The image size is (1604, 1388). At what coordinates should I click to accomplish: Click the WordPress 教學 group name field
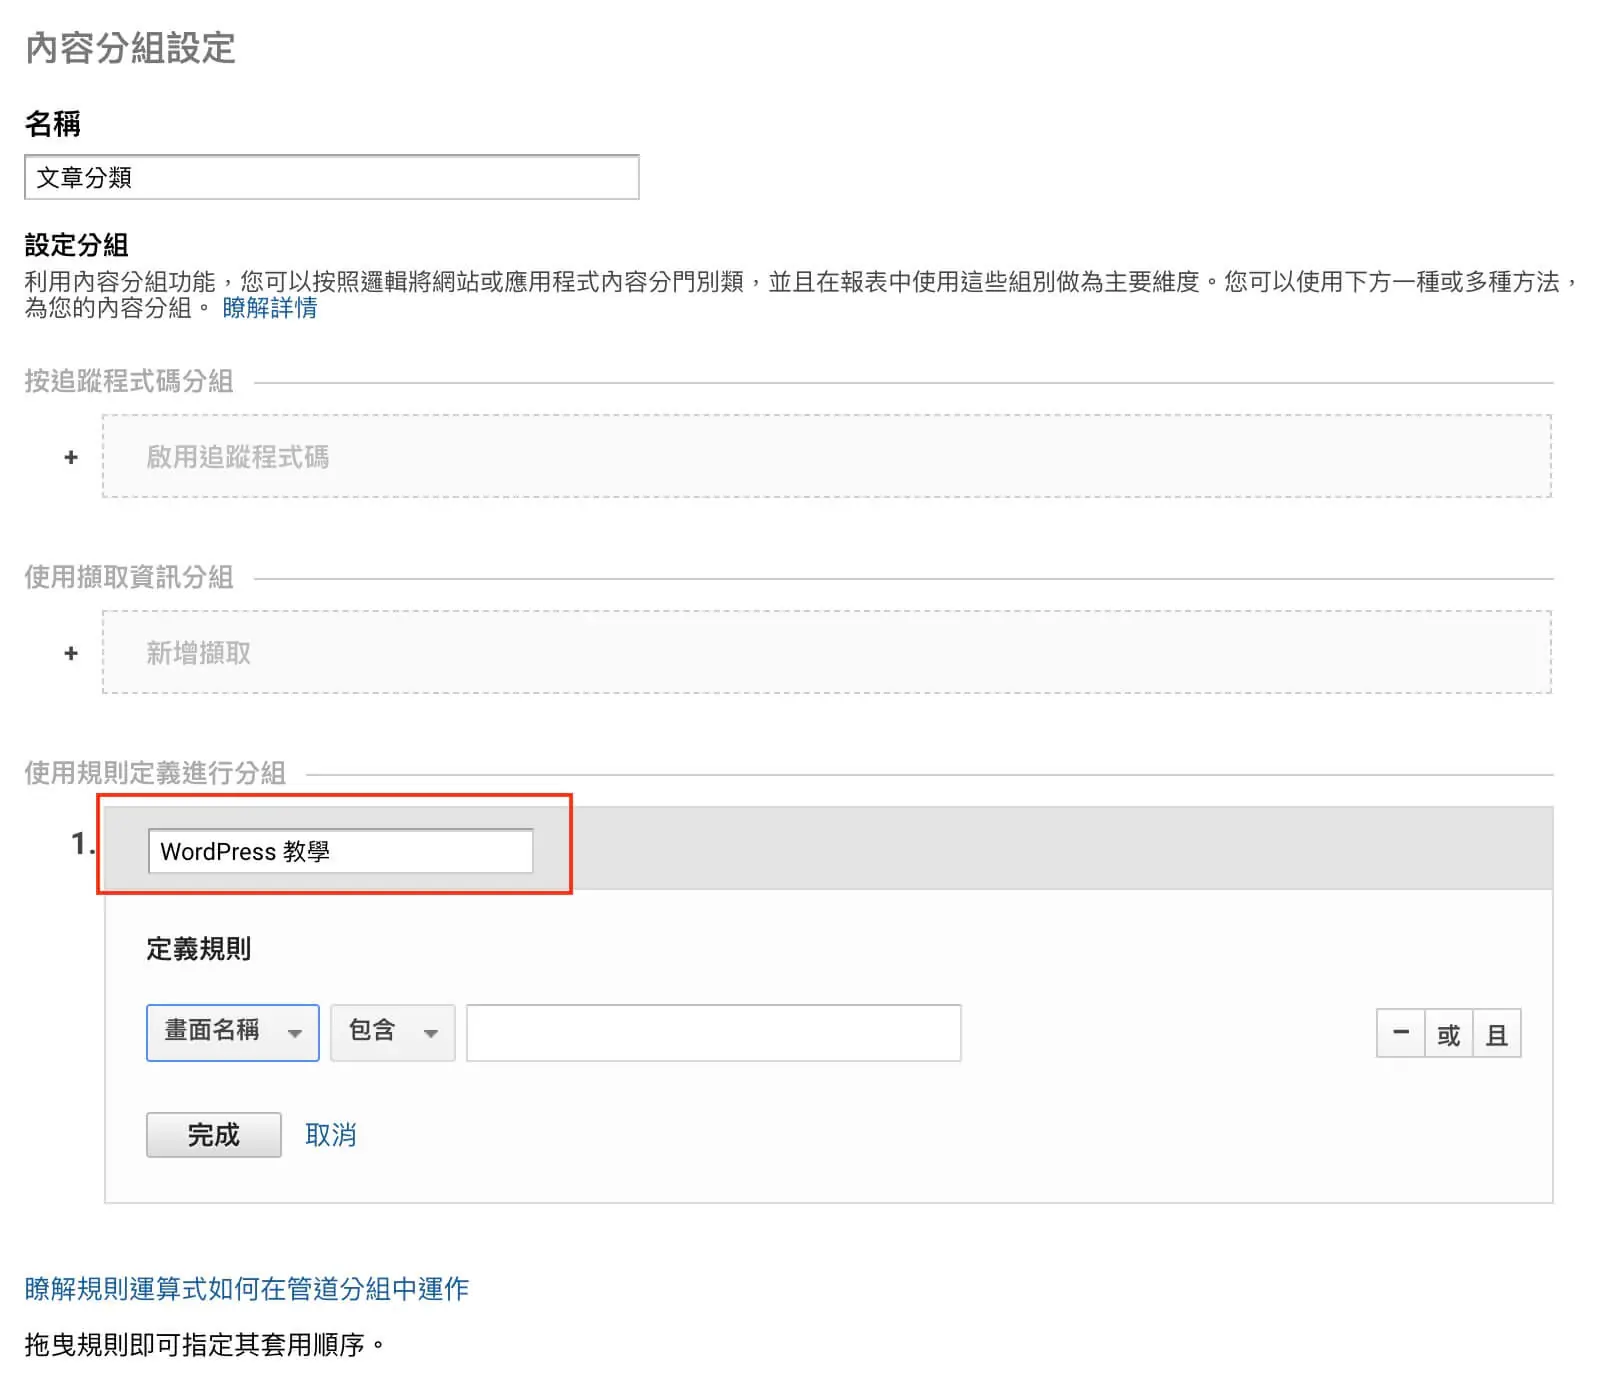(x=340, y=851)
